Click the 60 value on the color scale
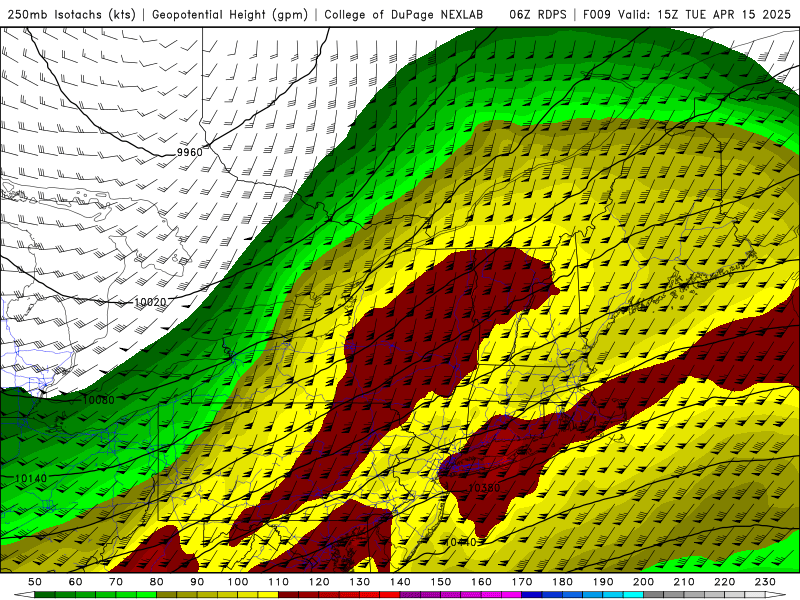The width and height of the screenshot is (800, 600). tap(75, 582)
